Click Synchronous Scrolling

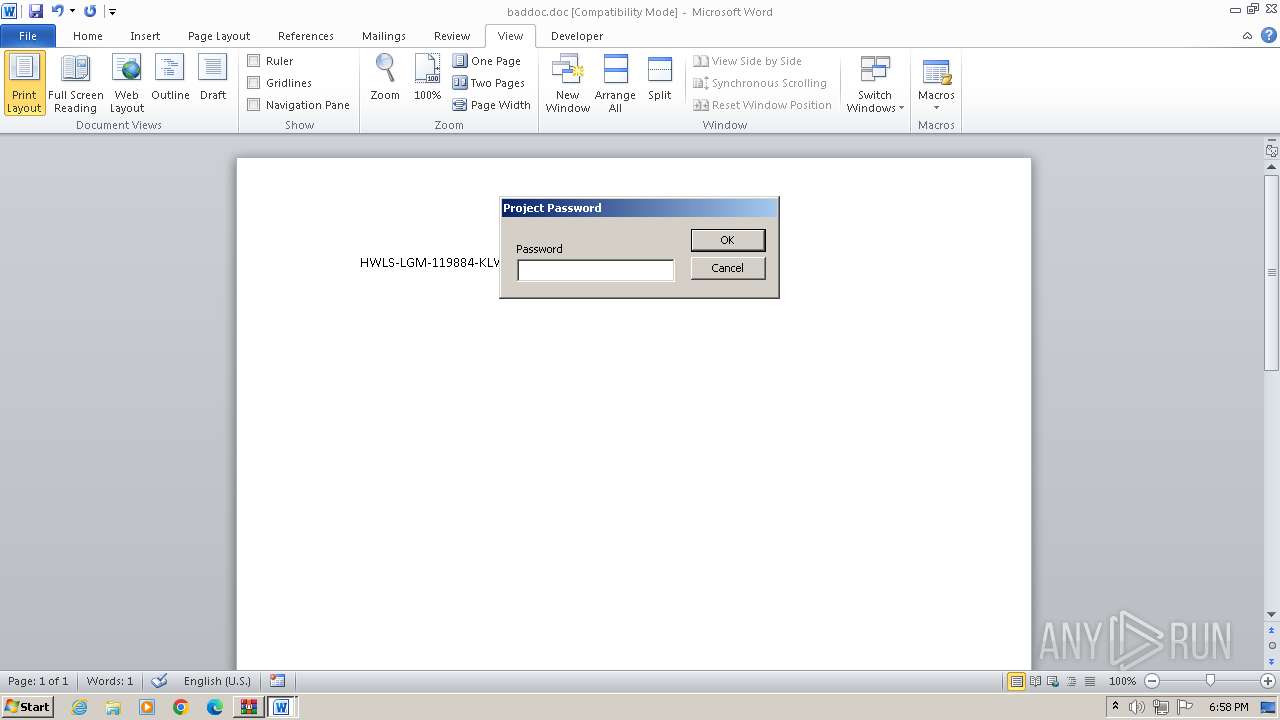coord(760,83)
